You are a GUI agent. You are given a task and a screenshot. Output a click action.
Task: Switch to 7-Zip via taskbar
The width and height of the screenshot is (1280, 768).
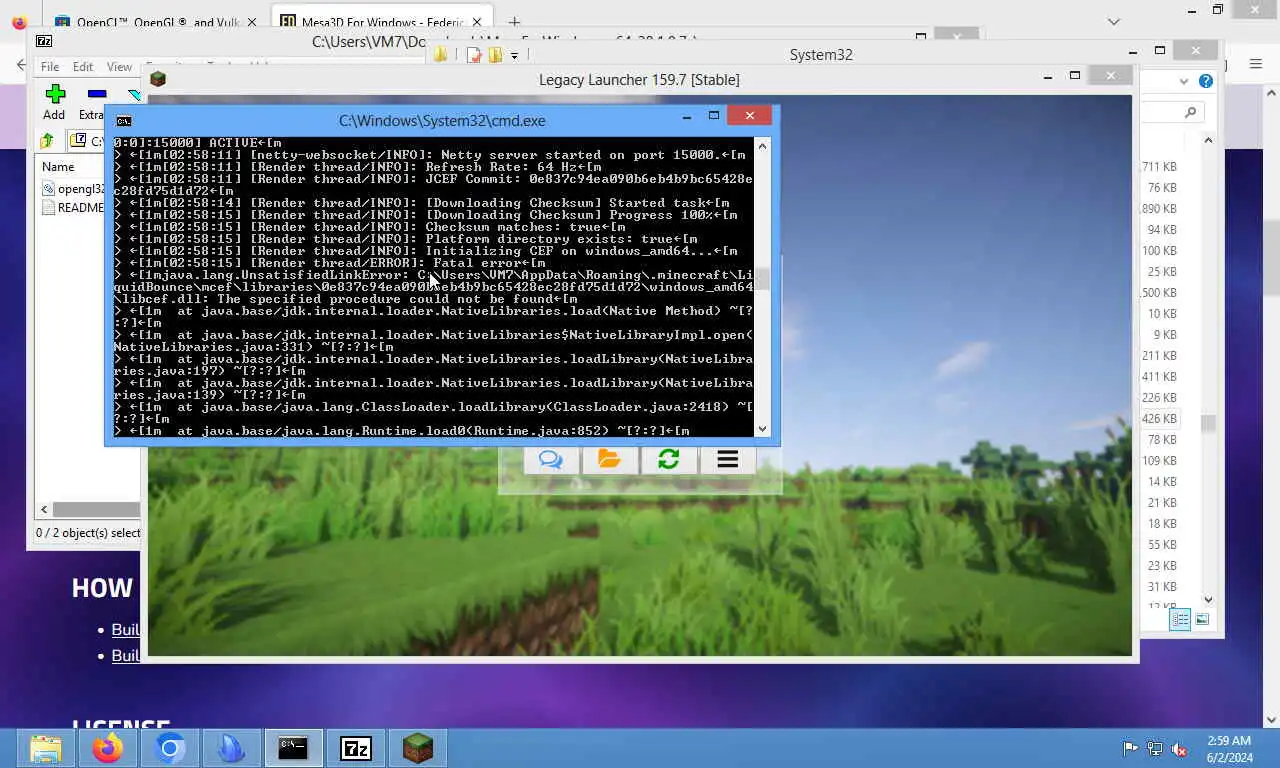pyautogui.click(x=356, y=748)
